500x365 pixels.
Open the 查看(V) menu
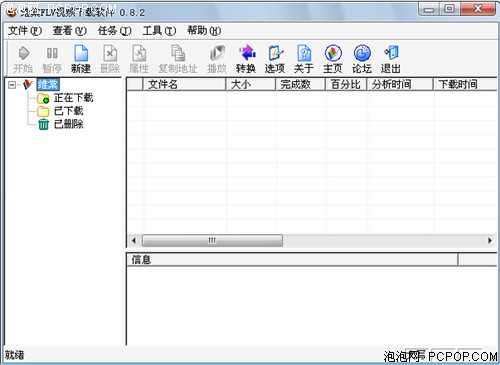(70, 31)
